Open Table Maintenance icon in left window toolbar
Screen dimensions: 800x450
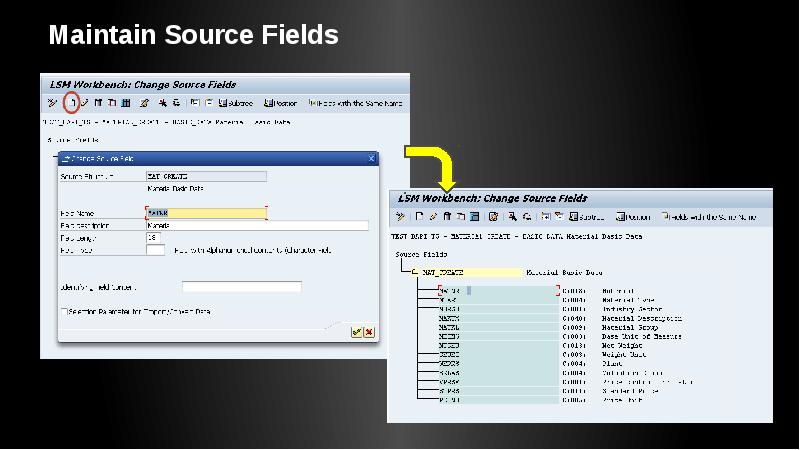tap(126, 103)
